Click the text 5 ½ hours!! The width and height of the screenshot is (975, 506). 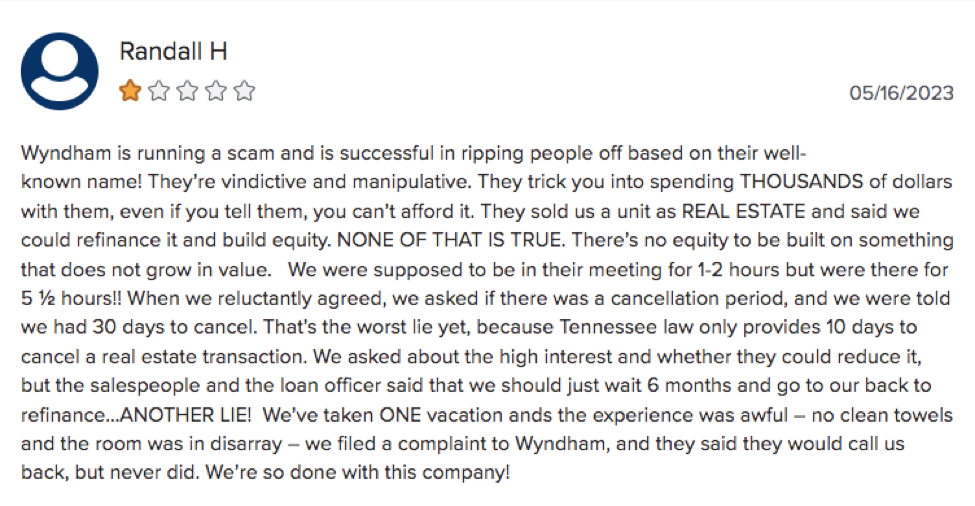[72, 298]
